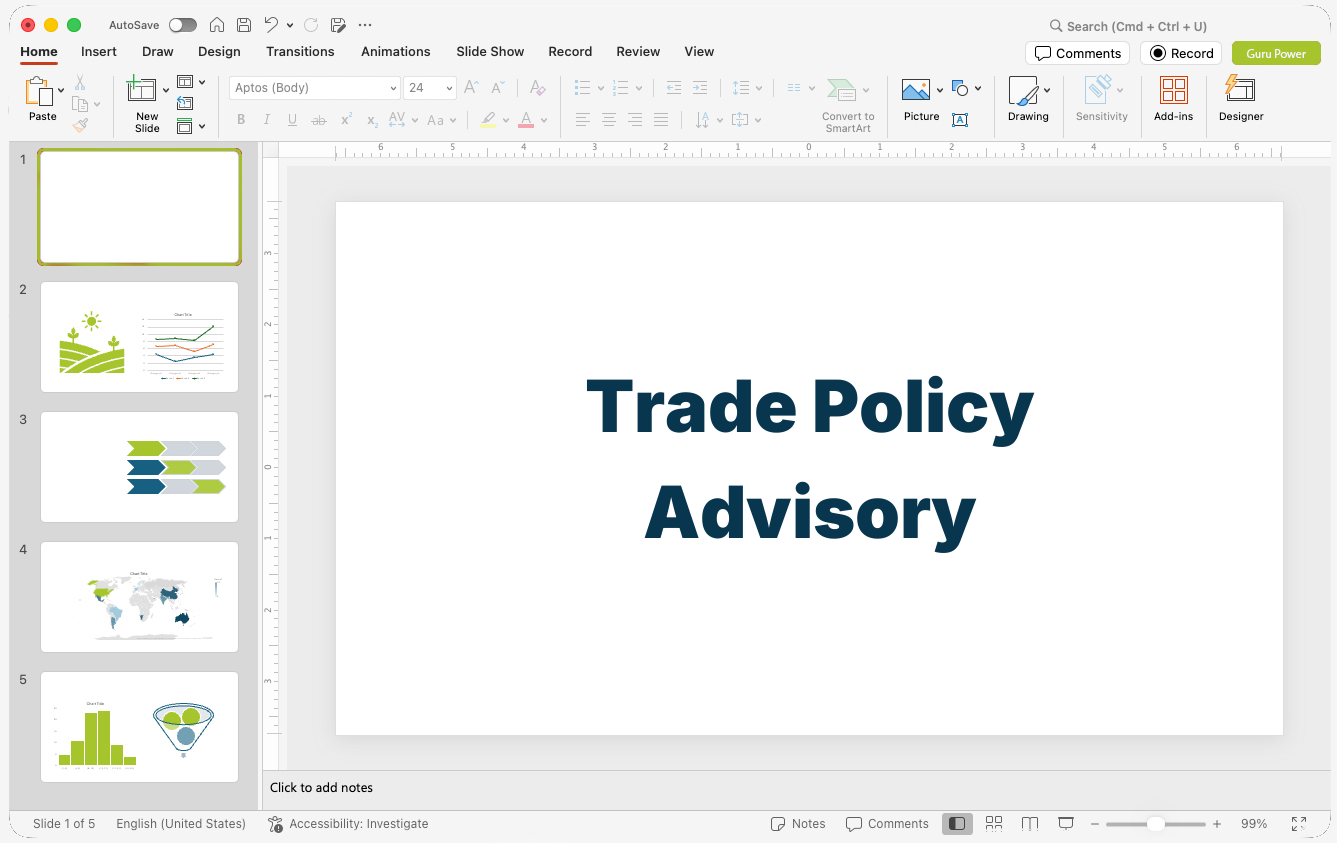The height and width of the screenshot is (843, 1337).
Task: Click the Cut scissors icon
Action: coord(80,83)
